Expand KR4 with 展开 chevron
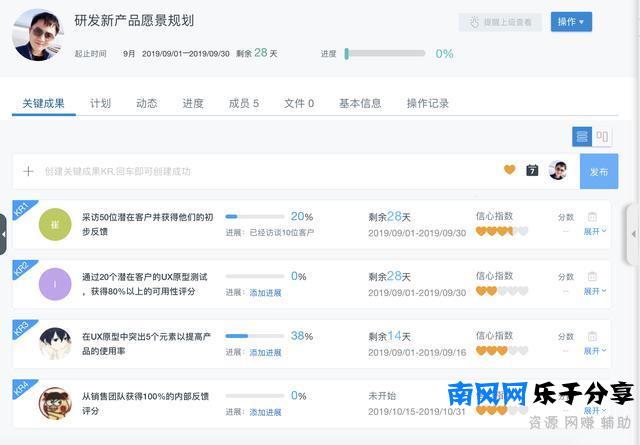Screen dimensions: 640x445 click(x=595, y=410)
